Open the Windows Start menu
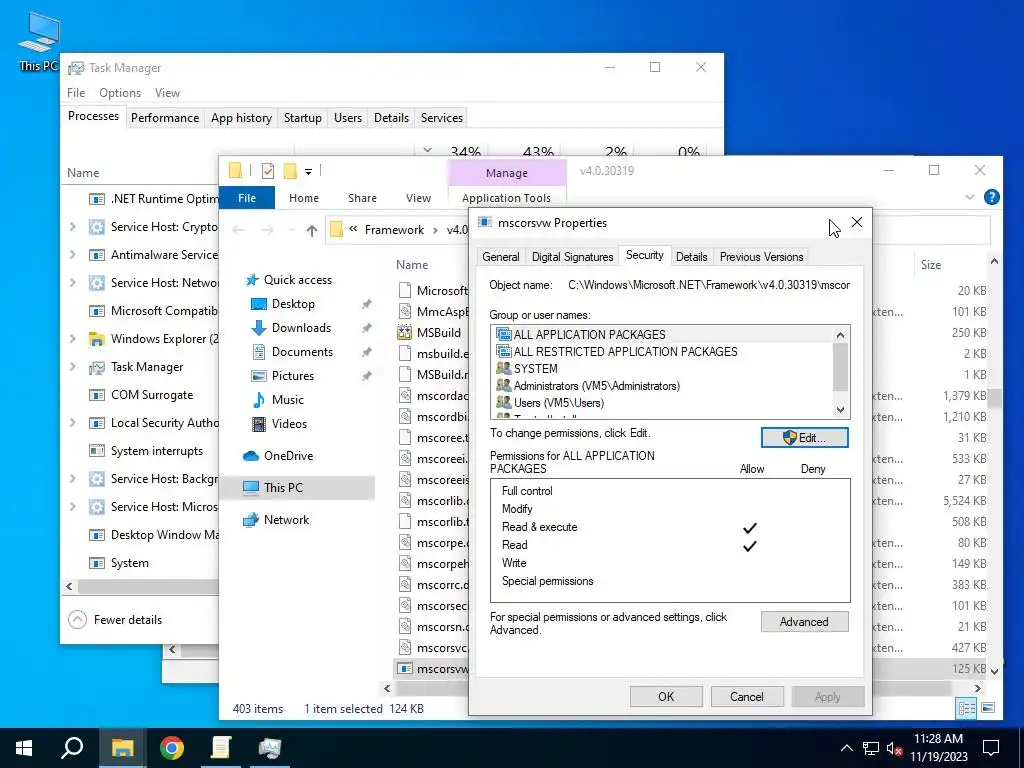 pos(24,748)
